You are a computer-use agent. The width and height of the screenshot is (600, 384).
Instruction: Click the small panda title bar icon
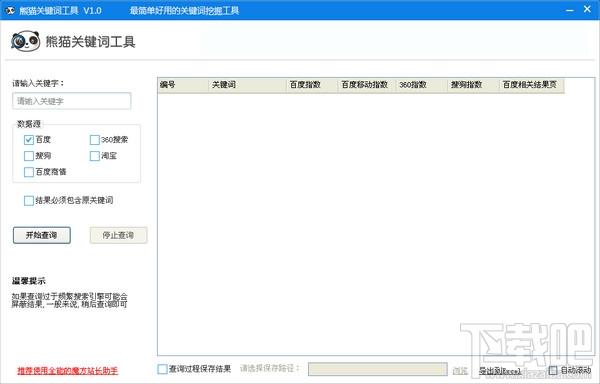pos(10,10)
